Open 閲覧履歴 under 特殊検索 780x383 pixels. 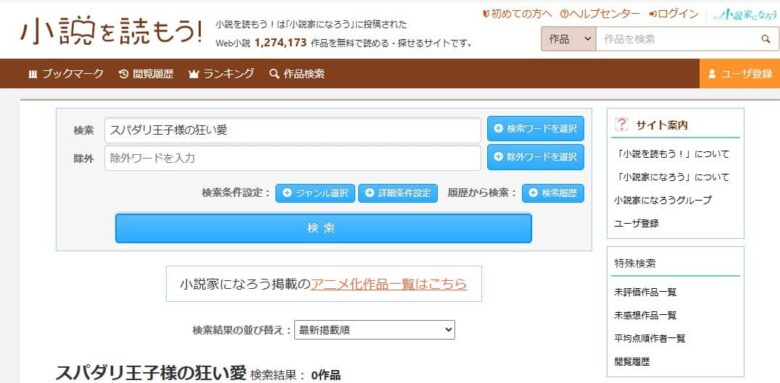click(632, 362)
